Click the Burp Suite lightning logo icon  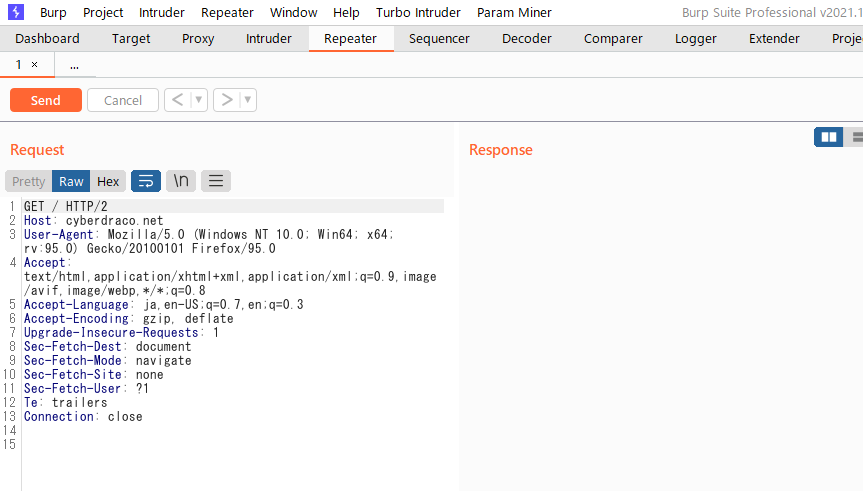(x=15, y=13)
